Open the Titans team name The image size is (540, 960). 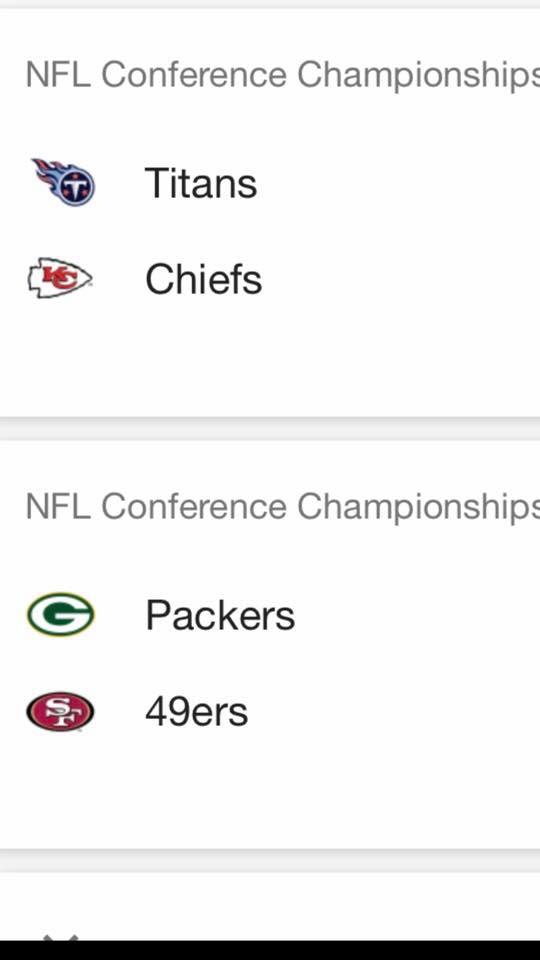click(x=201, y=183)
